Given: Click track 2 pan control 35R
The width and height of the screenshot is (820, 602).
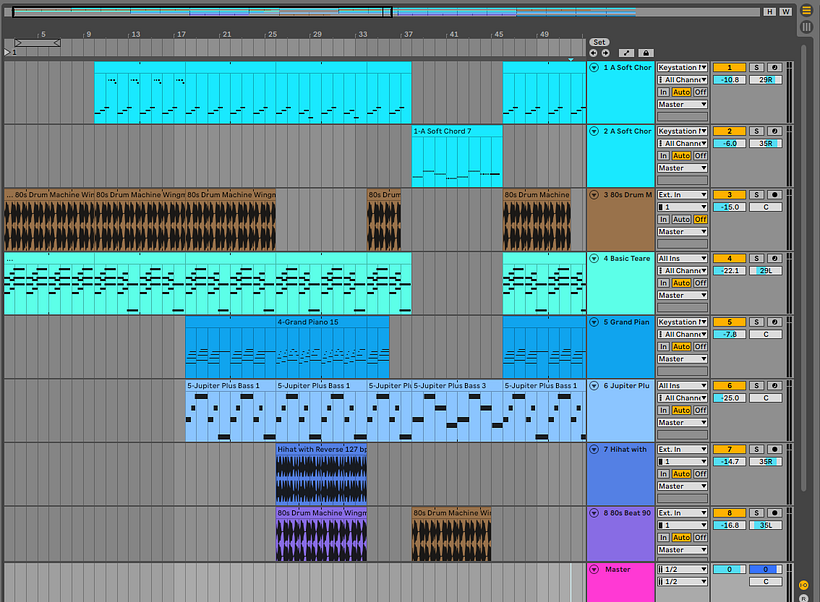Looking at the screenshot, I should tap(766, 143).
